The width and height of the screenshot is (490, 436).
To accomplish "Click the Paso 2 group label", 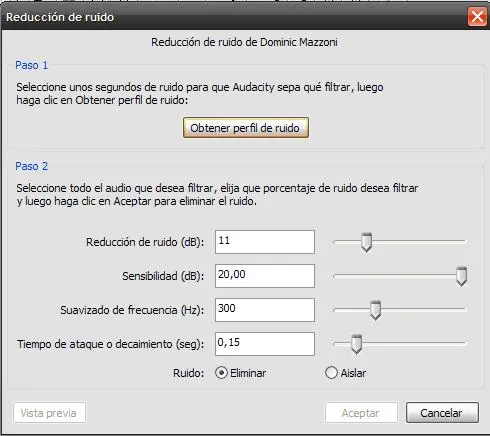I will [32, 166].
